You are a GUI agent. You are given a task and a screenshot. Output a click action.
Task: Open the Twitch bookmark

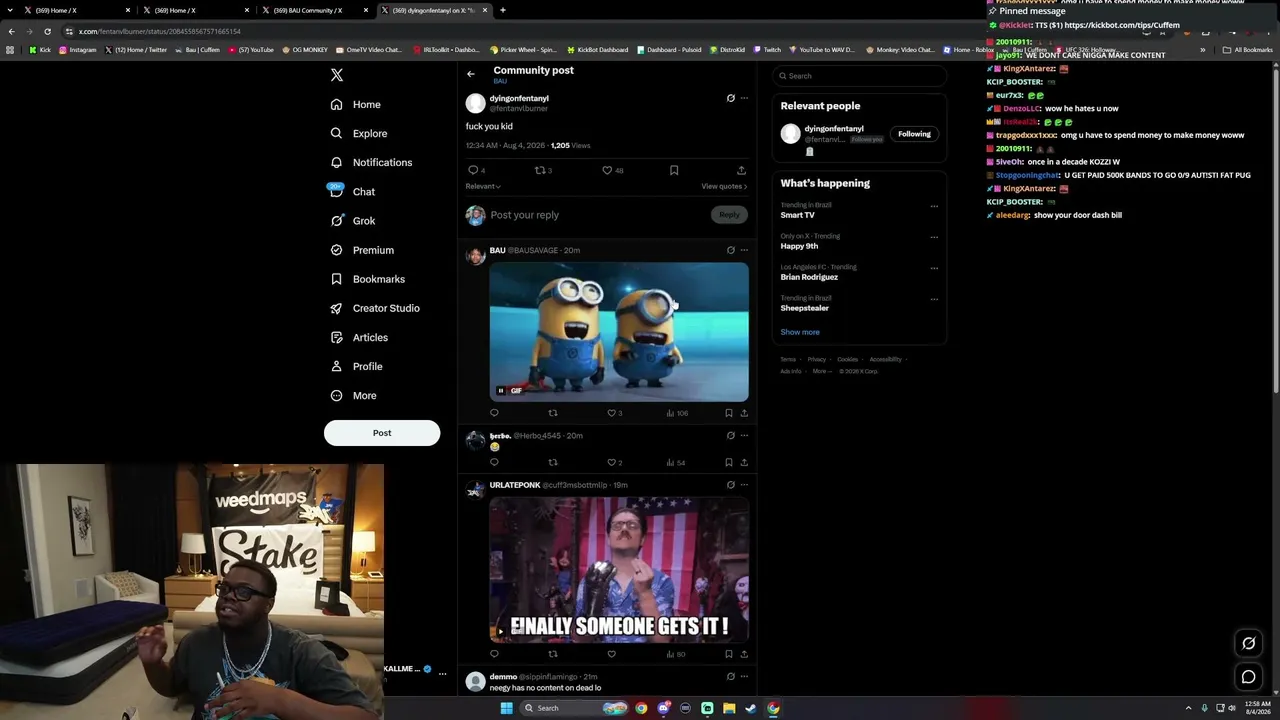point(767,50)
